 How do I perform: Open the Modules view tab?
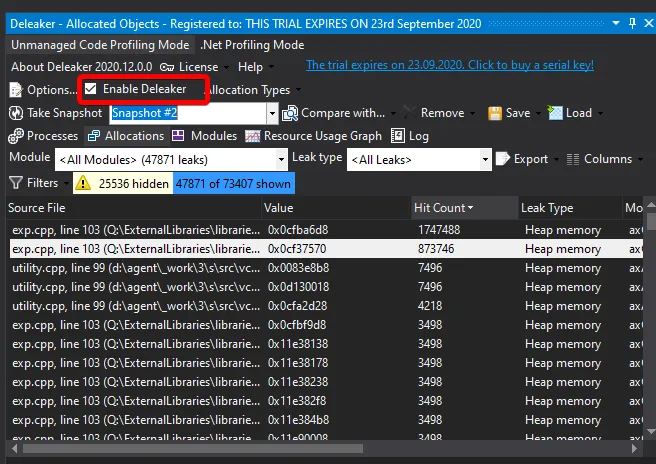click(x=205, y=136)
